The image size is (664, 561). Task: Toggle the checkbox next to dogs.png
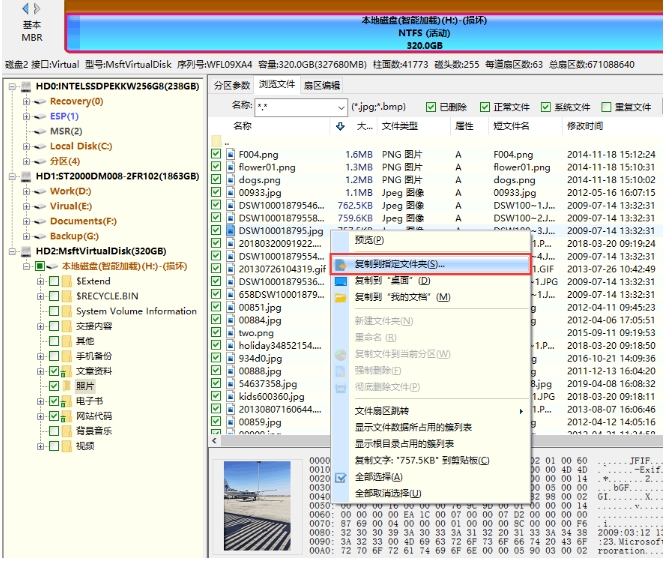point(216,180)
